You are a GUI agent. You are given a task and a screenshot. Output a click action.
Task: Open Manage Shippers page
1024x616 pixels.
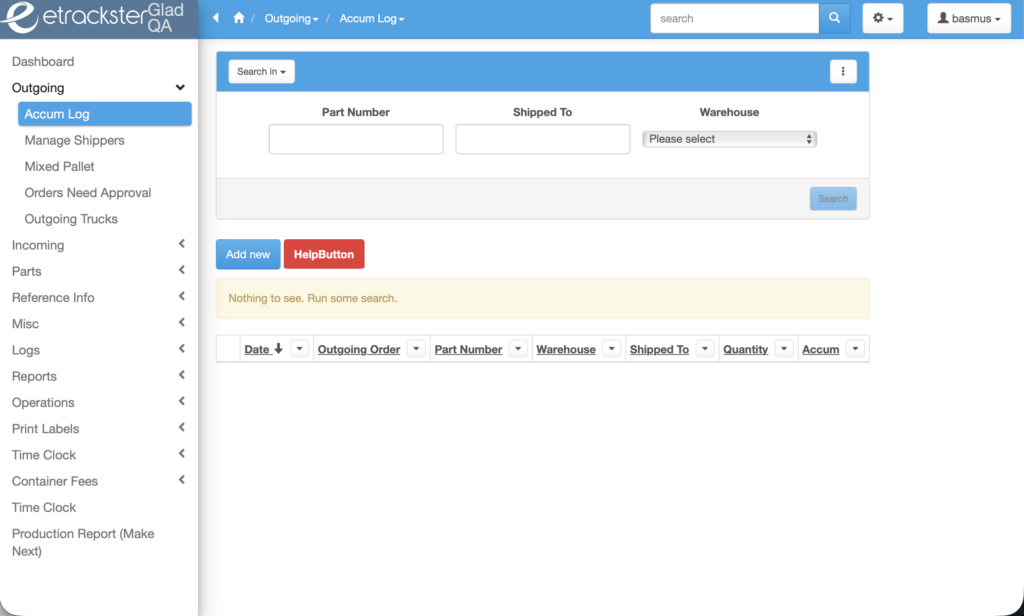75,140
